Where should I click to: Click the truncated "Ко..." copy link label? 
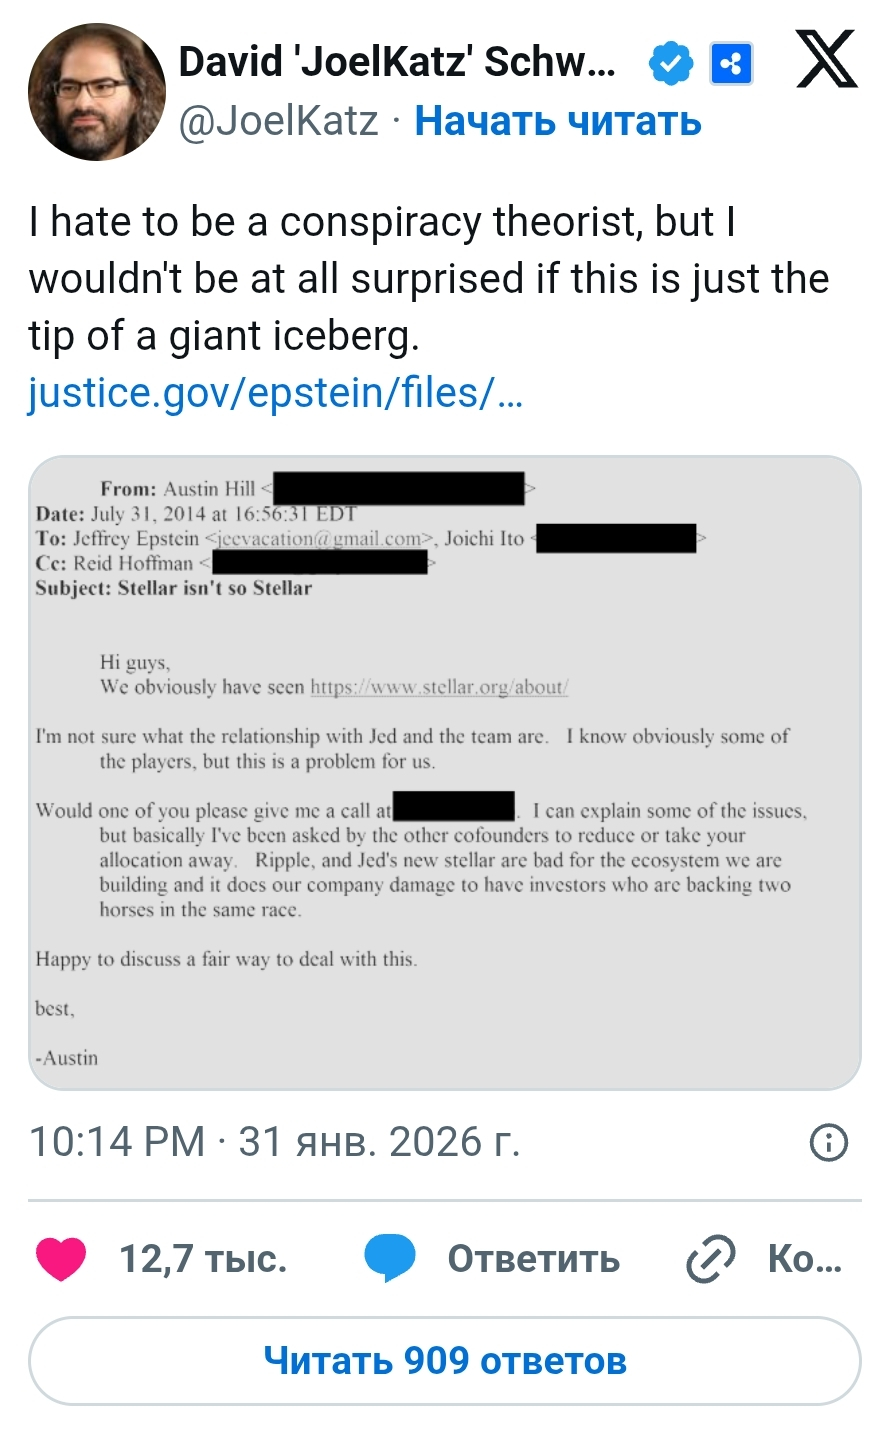coord(804,1258)
